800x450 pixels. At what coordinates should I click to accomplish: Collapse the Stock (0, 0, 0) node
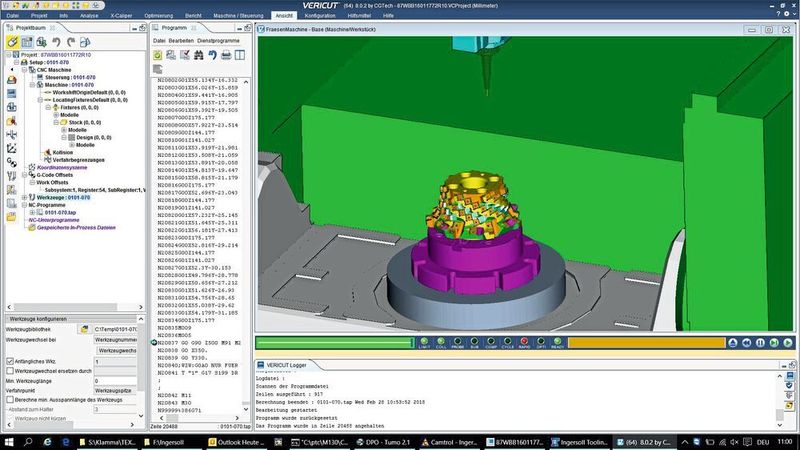tap(56, 122)
